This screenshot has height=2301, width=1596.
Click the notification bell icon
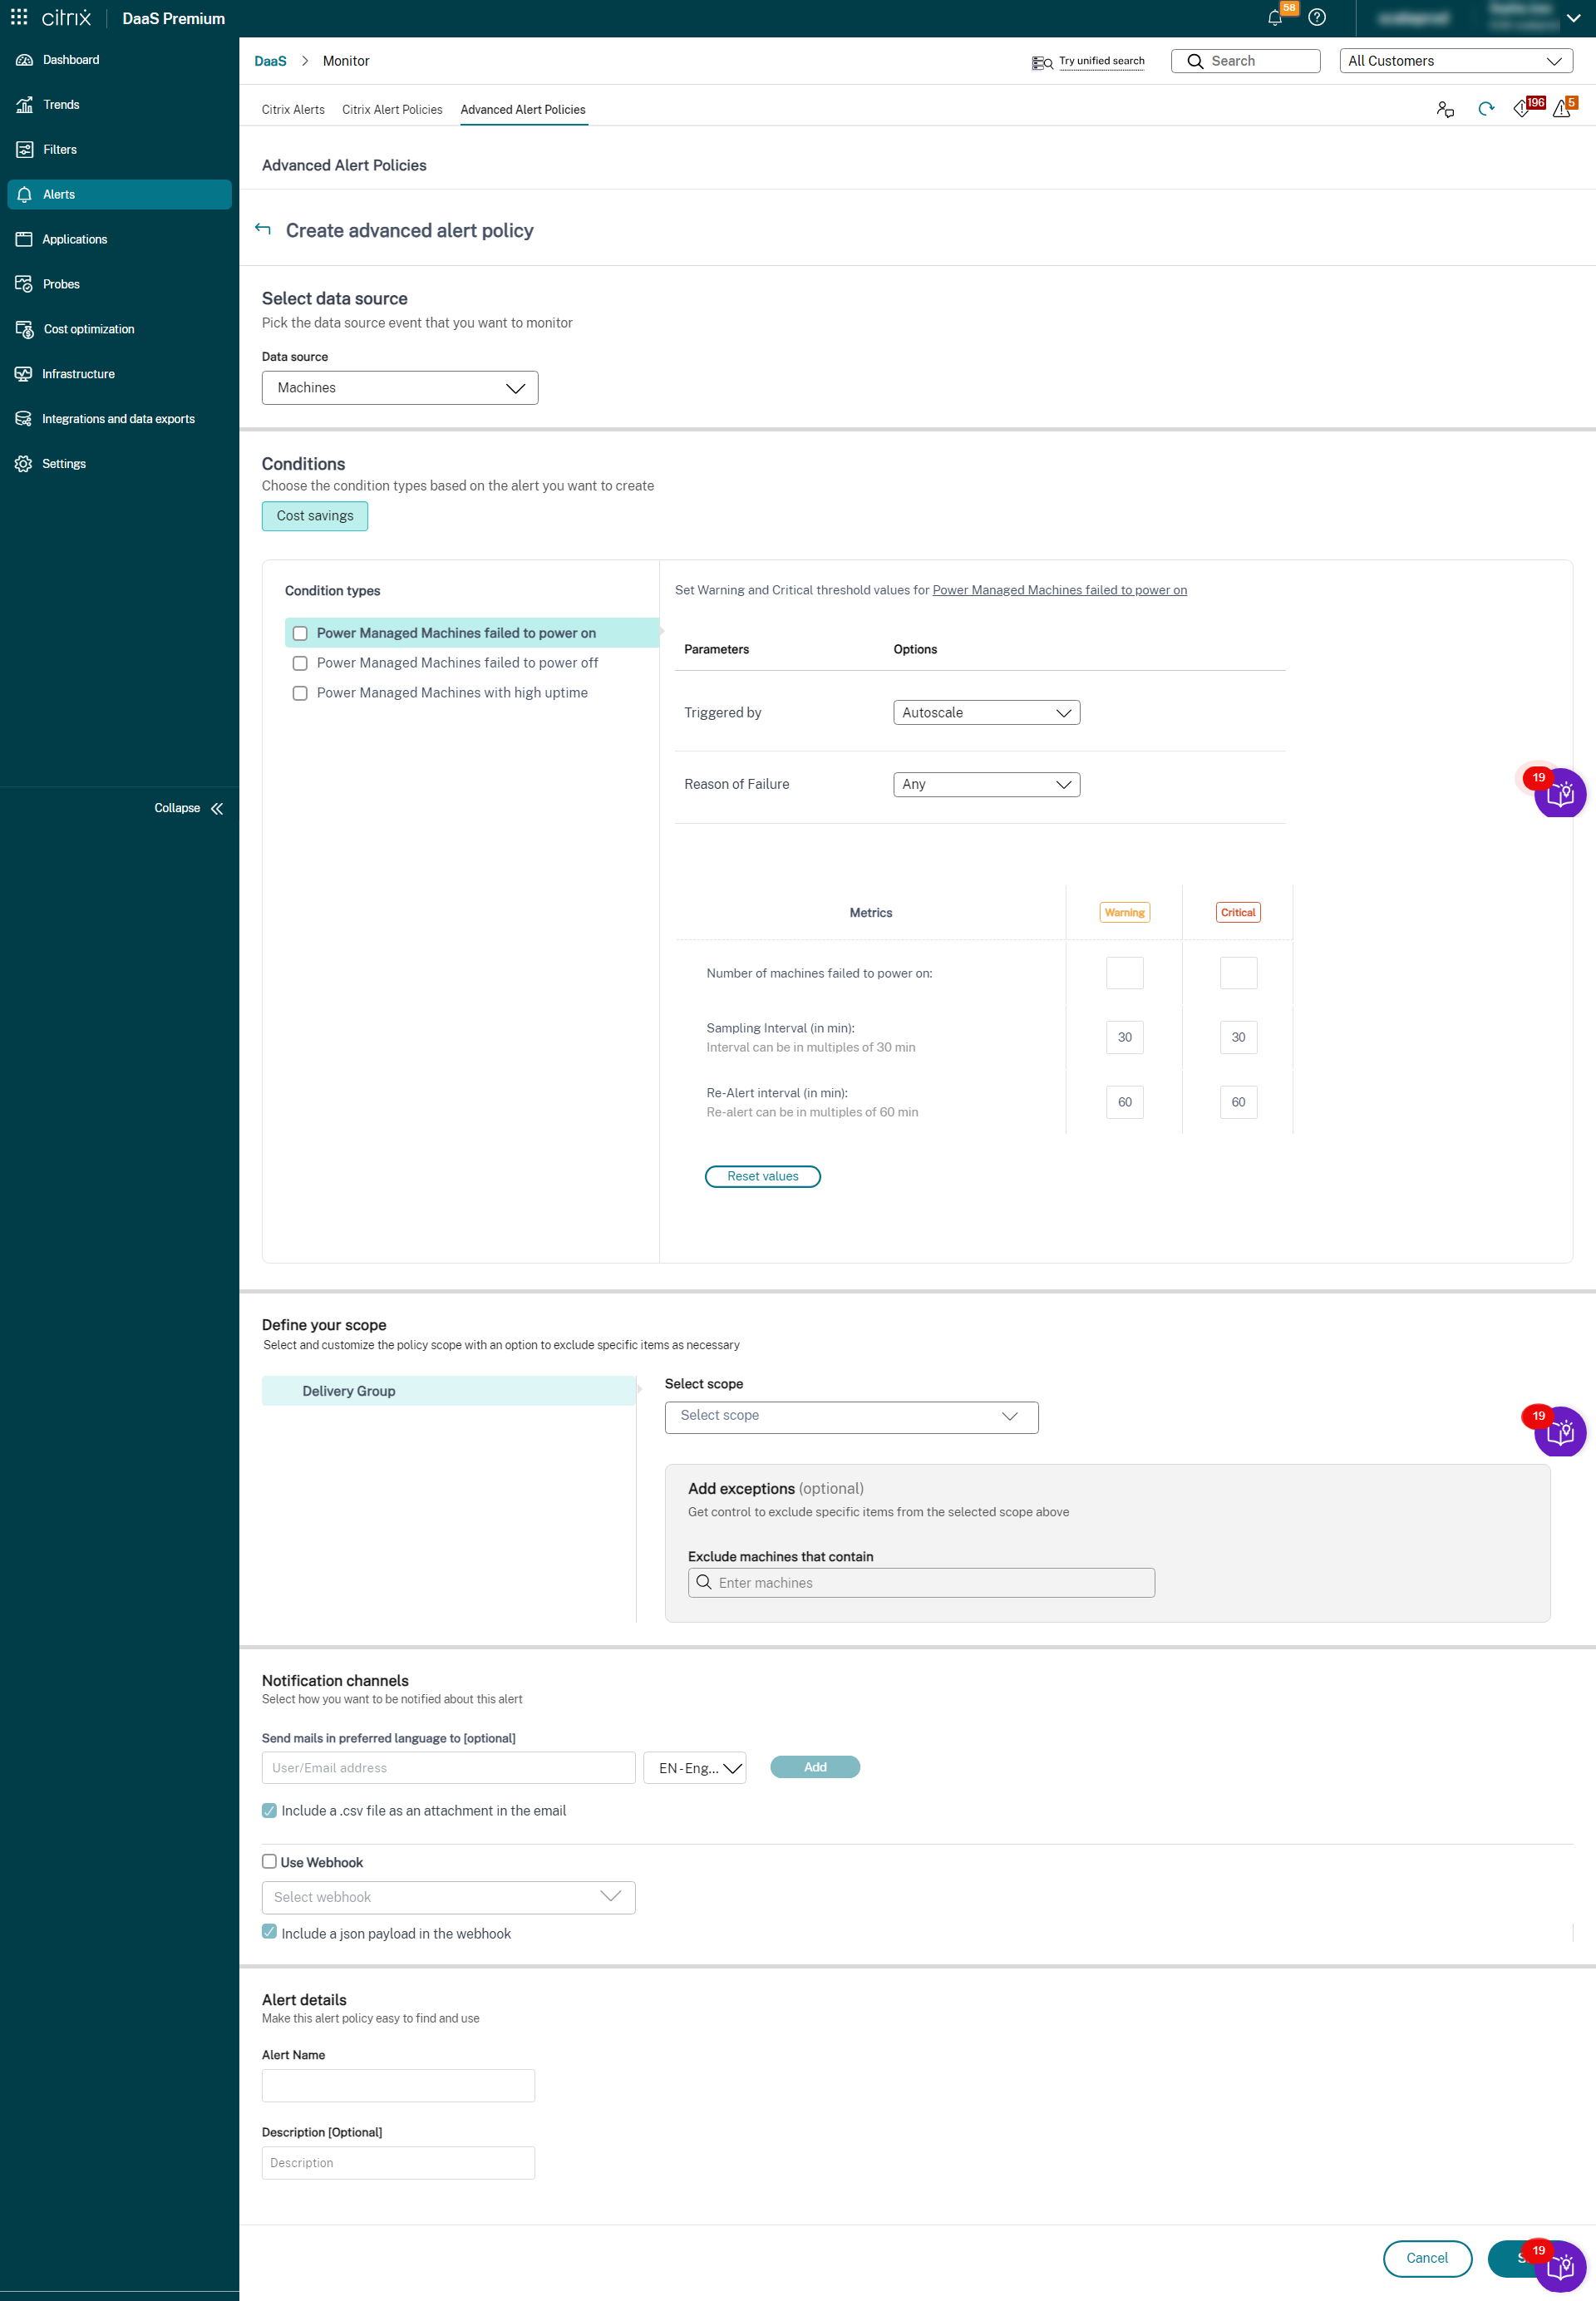coord(1274,18)
